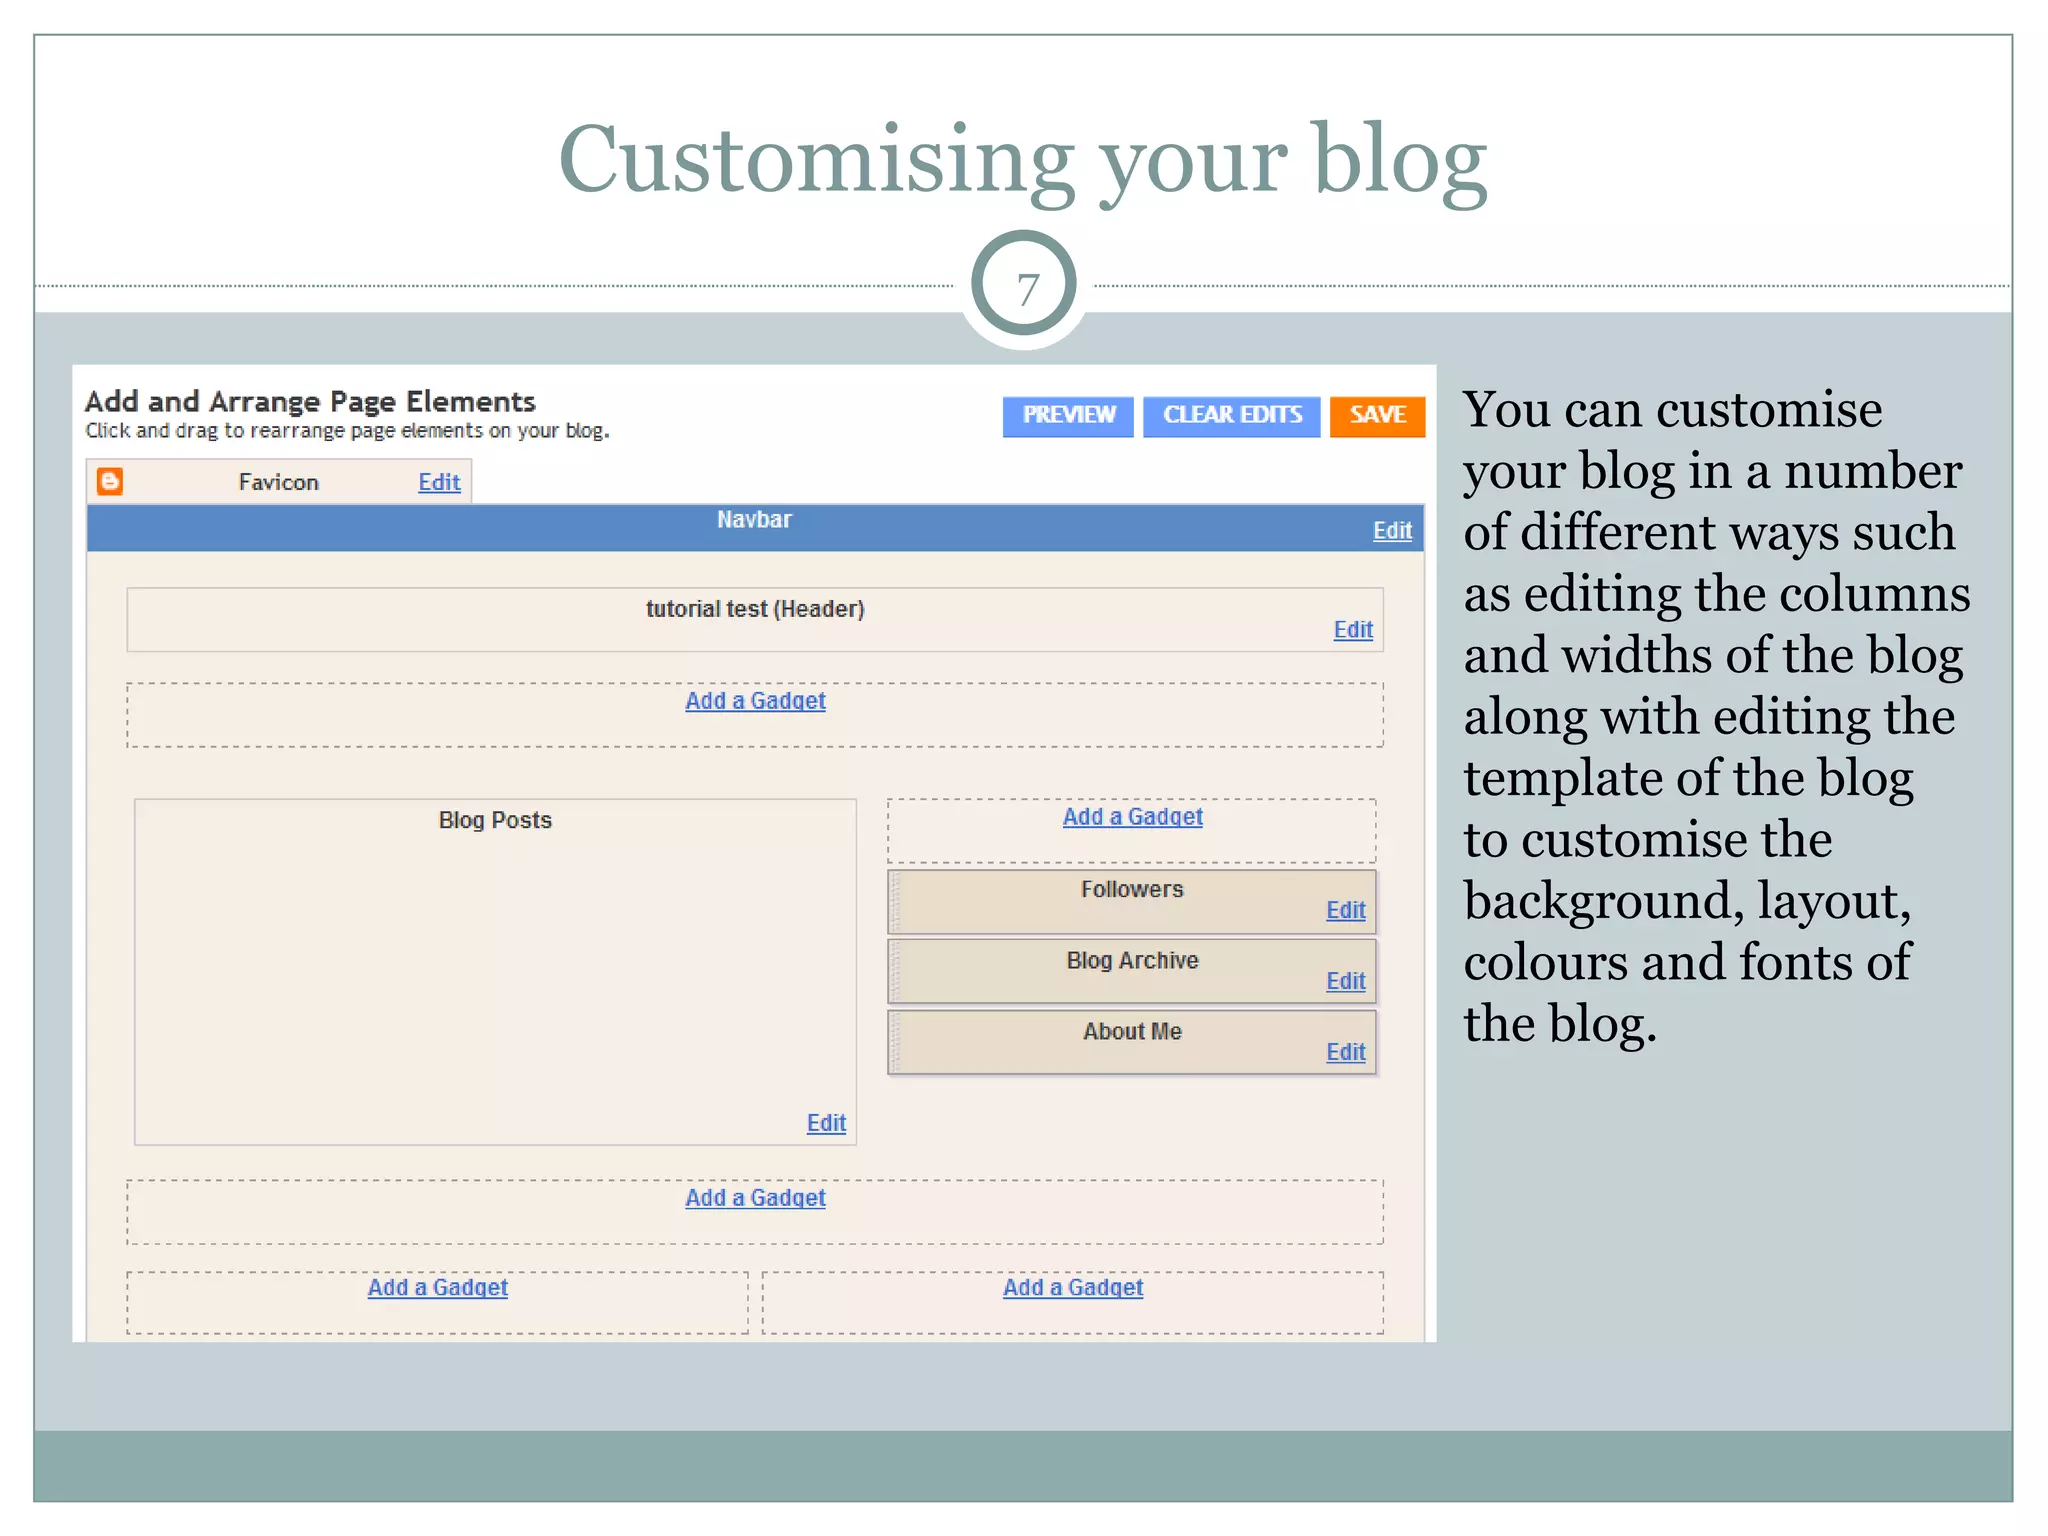The height and width of the screenshot is (1536, 2048).
Task: Add a Gadget below the header
Action: (755, 701)
